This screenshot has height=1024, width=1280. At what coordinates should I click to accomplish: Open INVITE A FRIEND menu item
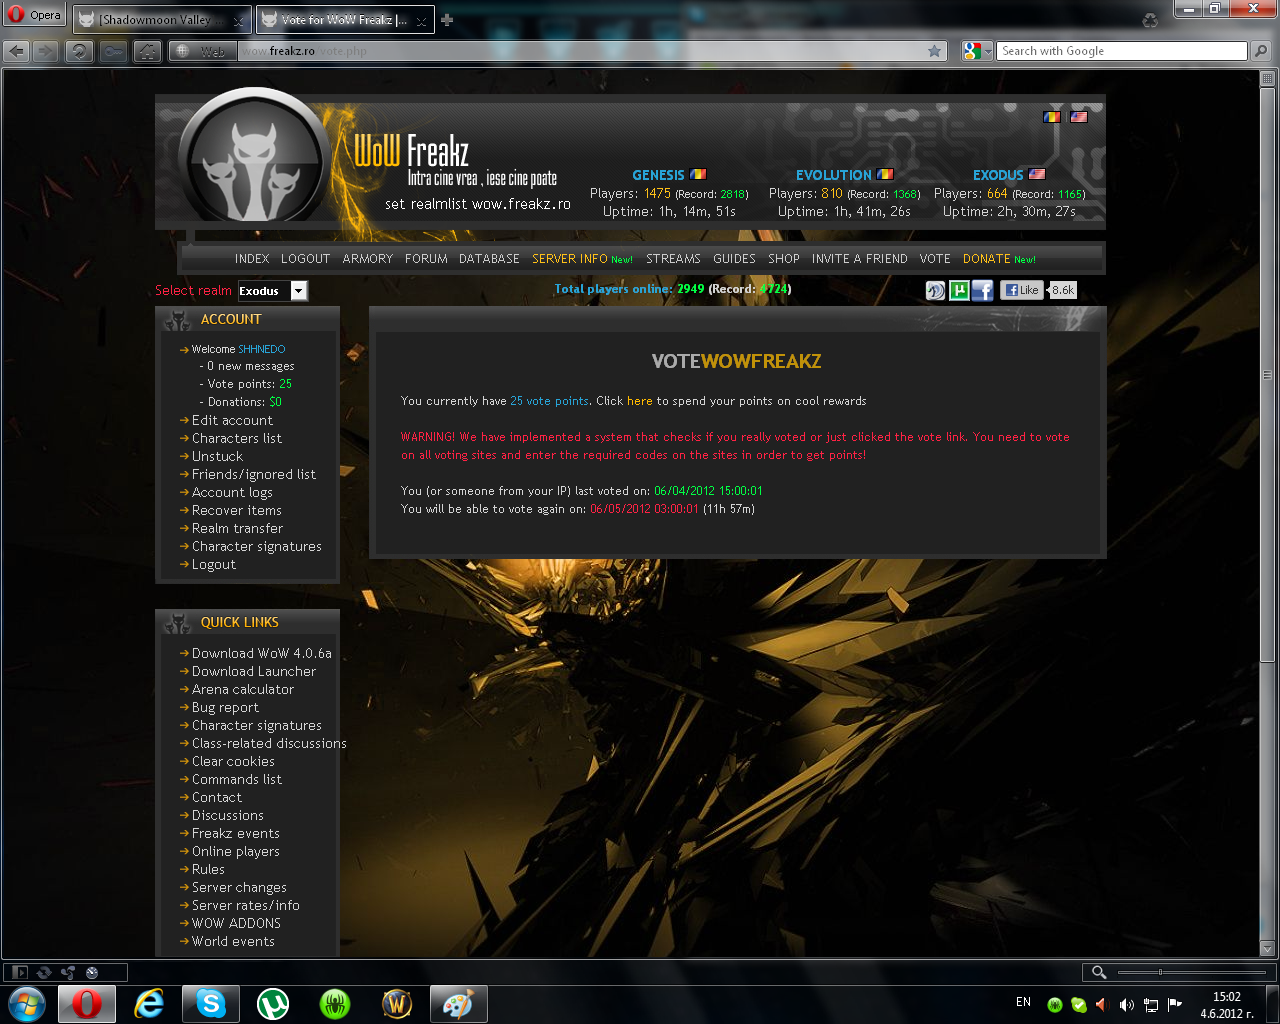point(860,259)
